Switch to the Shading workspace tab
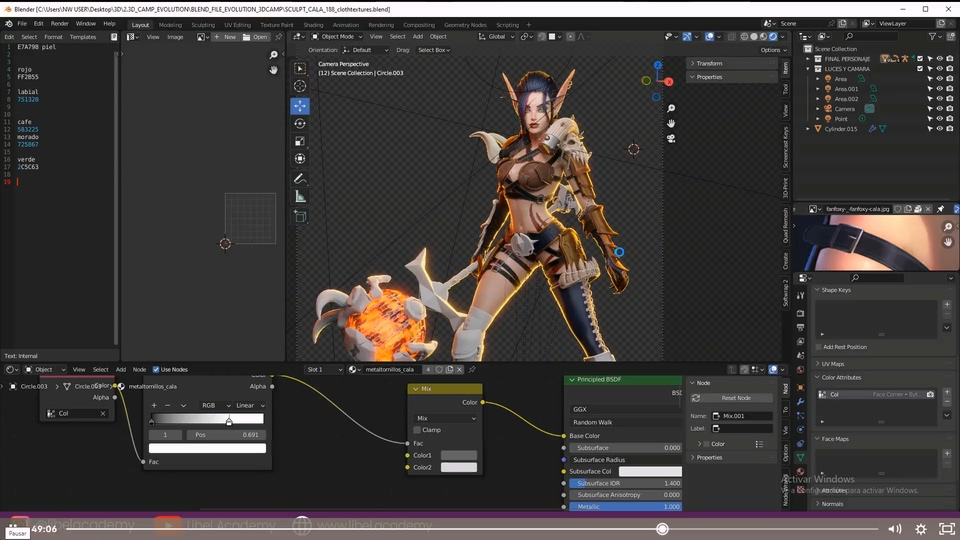 pyautogui.click(x=313, y=24)
